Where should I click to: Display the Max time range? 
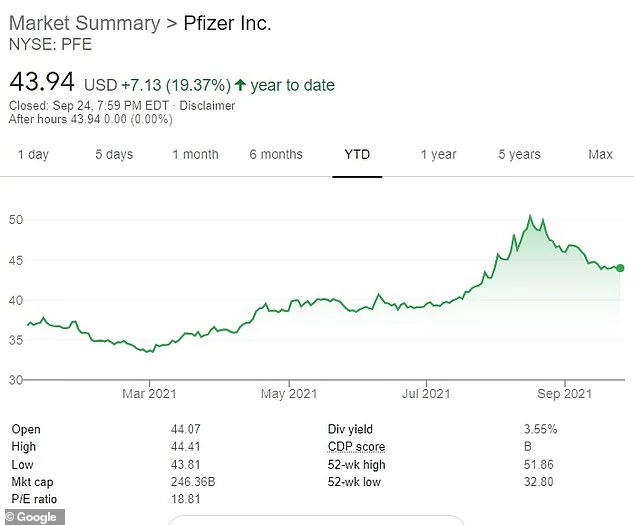pos(600,154)
